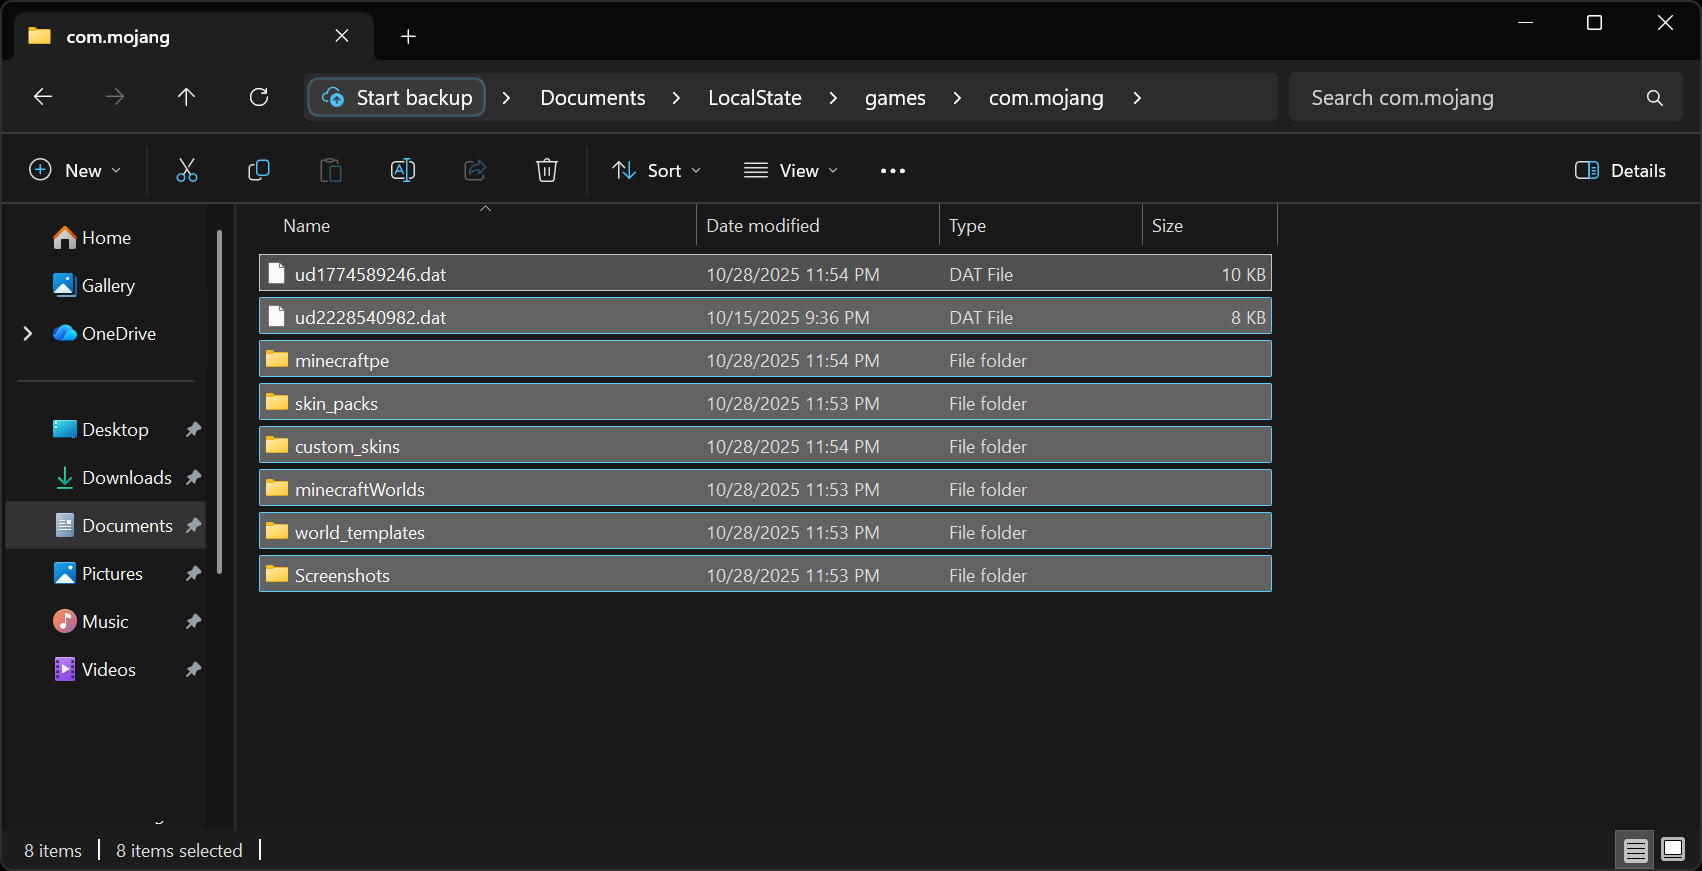The width and height of the screenshot is (1702, 871).
Task: Click com.mojang in the address bar
Action: tap(1046, 98)
